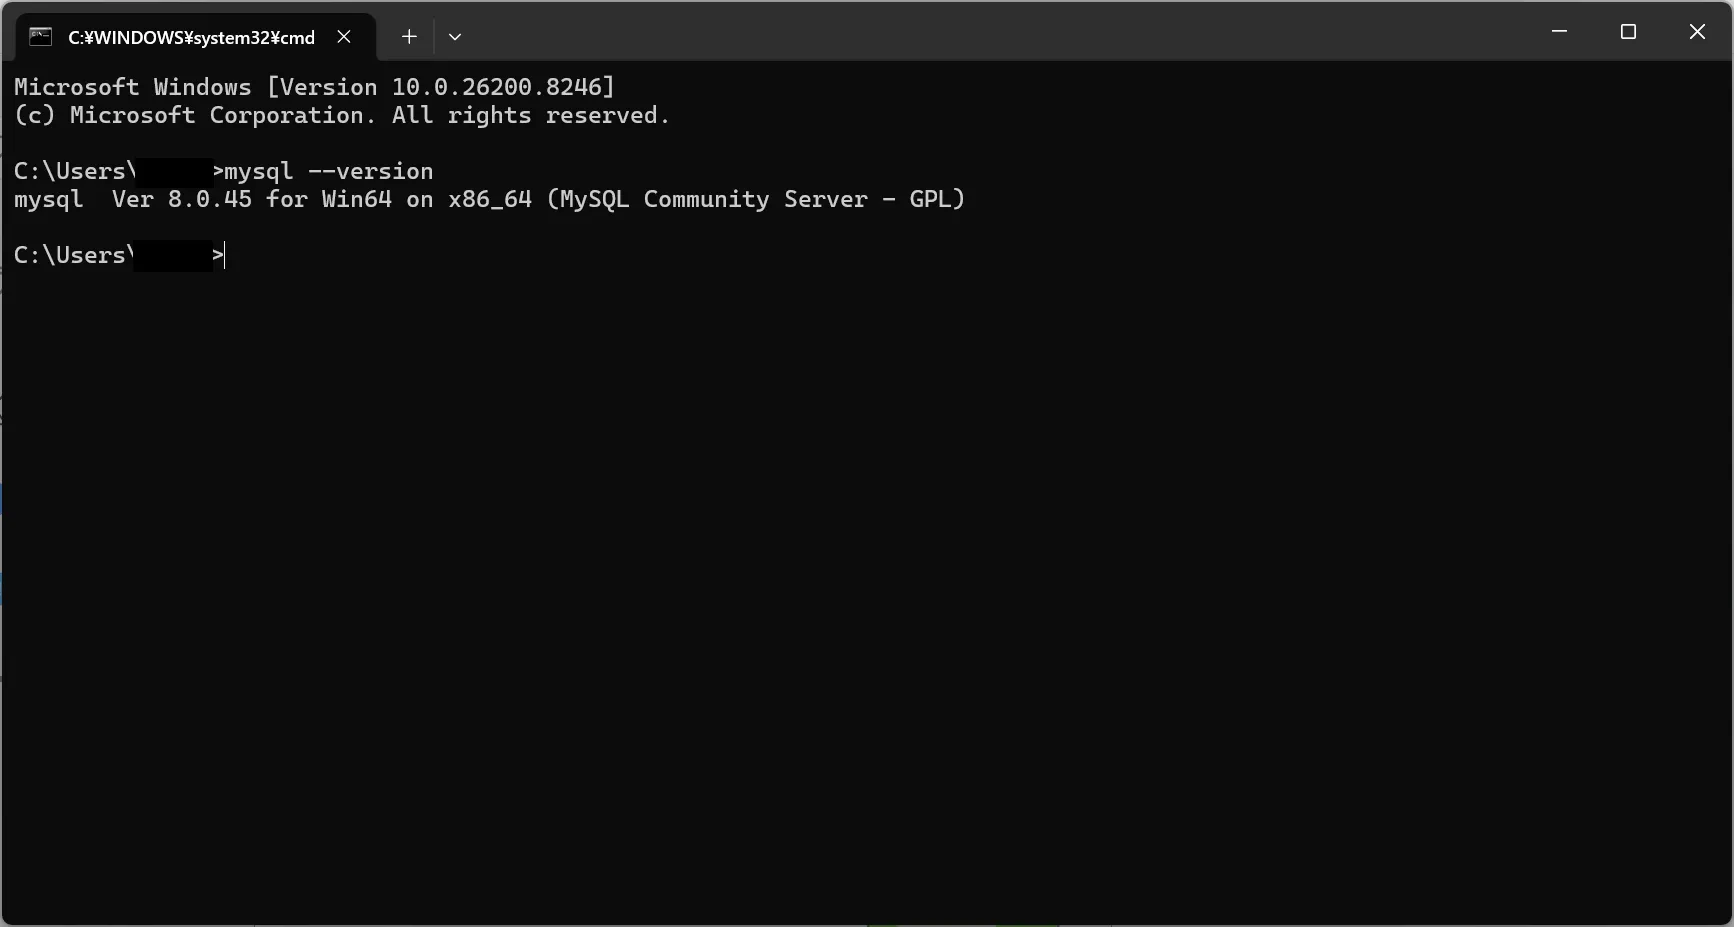This screenshot has width=1734, height=927.
Task: Expand the new tab profiles dropdown chevron
Action: click(x=455, y=37)
